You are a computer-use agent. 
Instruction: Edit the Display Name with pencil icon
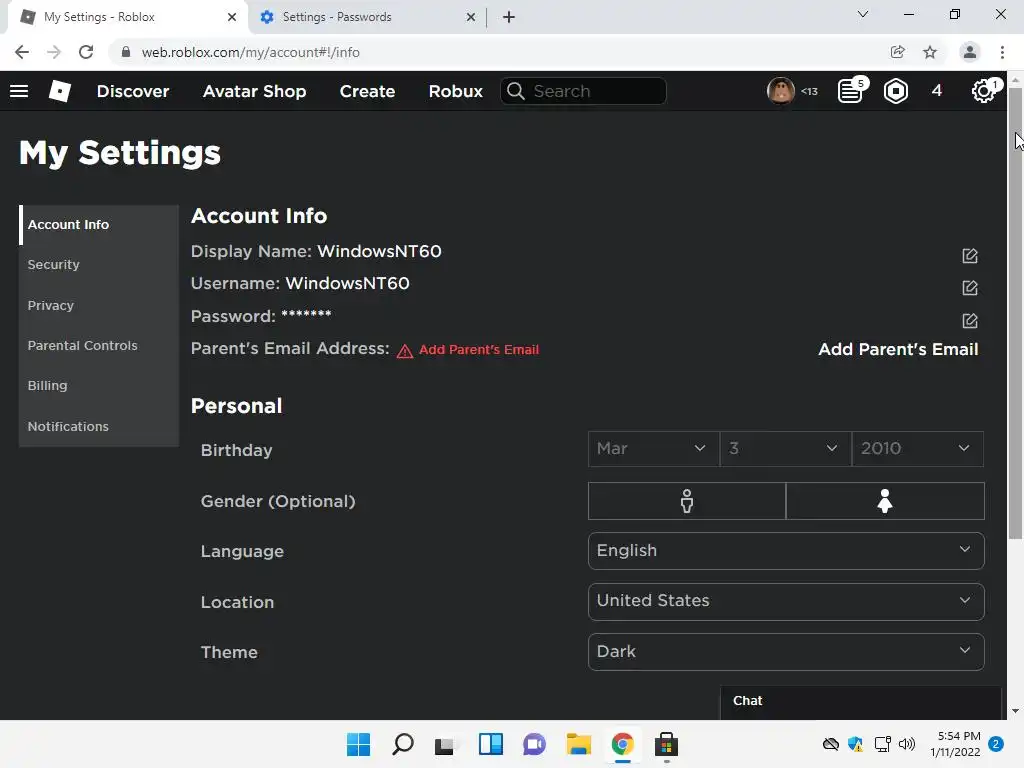point(970,255)
